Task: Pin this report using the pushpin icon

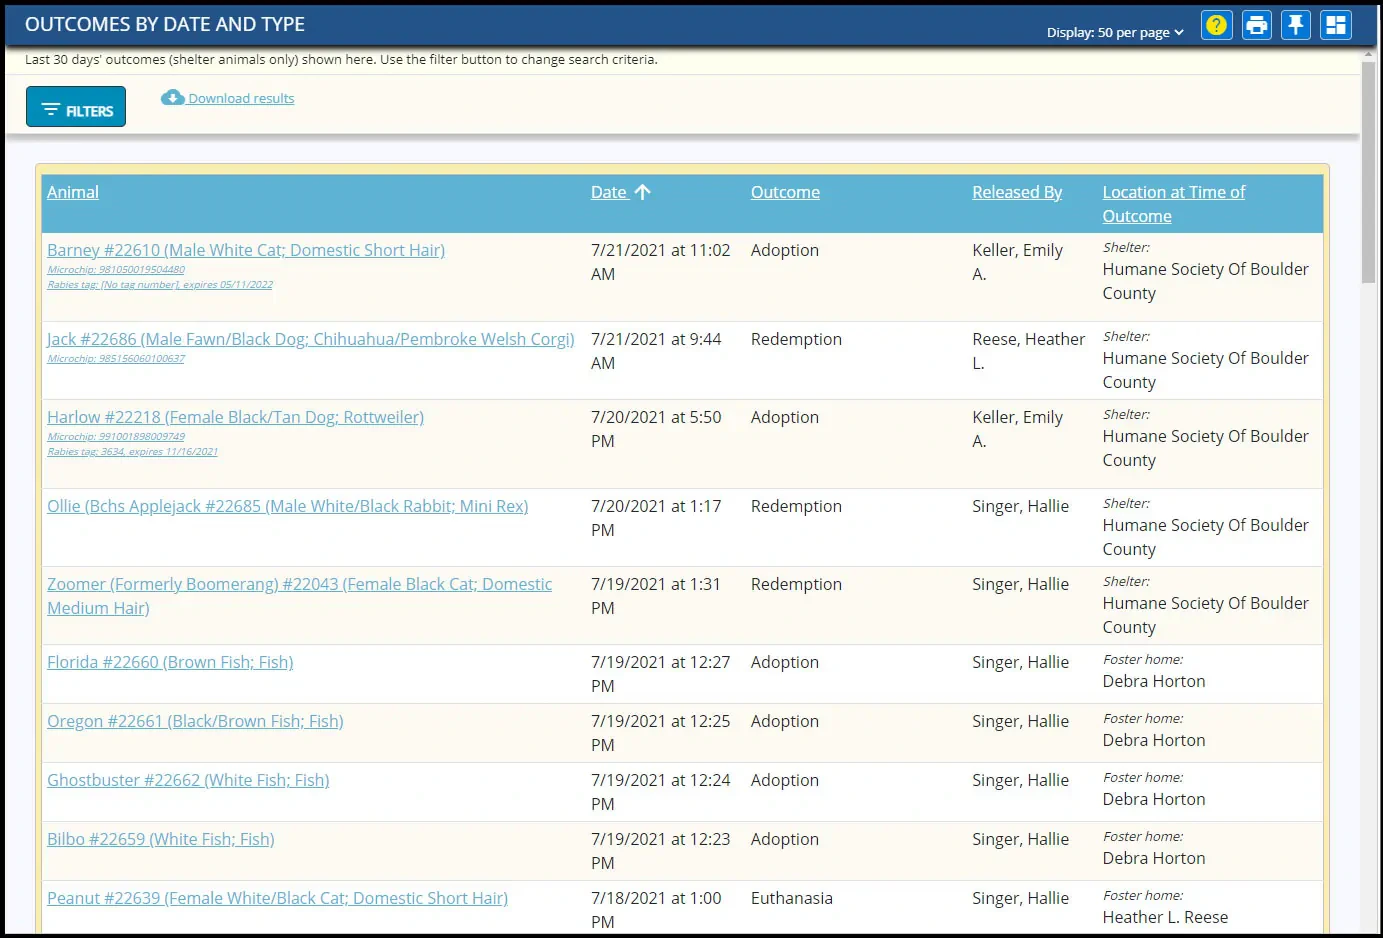Action: tap(1296, 25)
